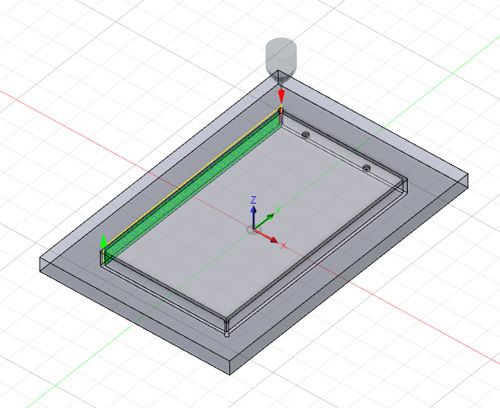
Task: Click the small sphere at bottom pocket corner
Action: pos(227,335)
